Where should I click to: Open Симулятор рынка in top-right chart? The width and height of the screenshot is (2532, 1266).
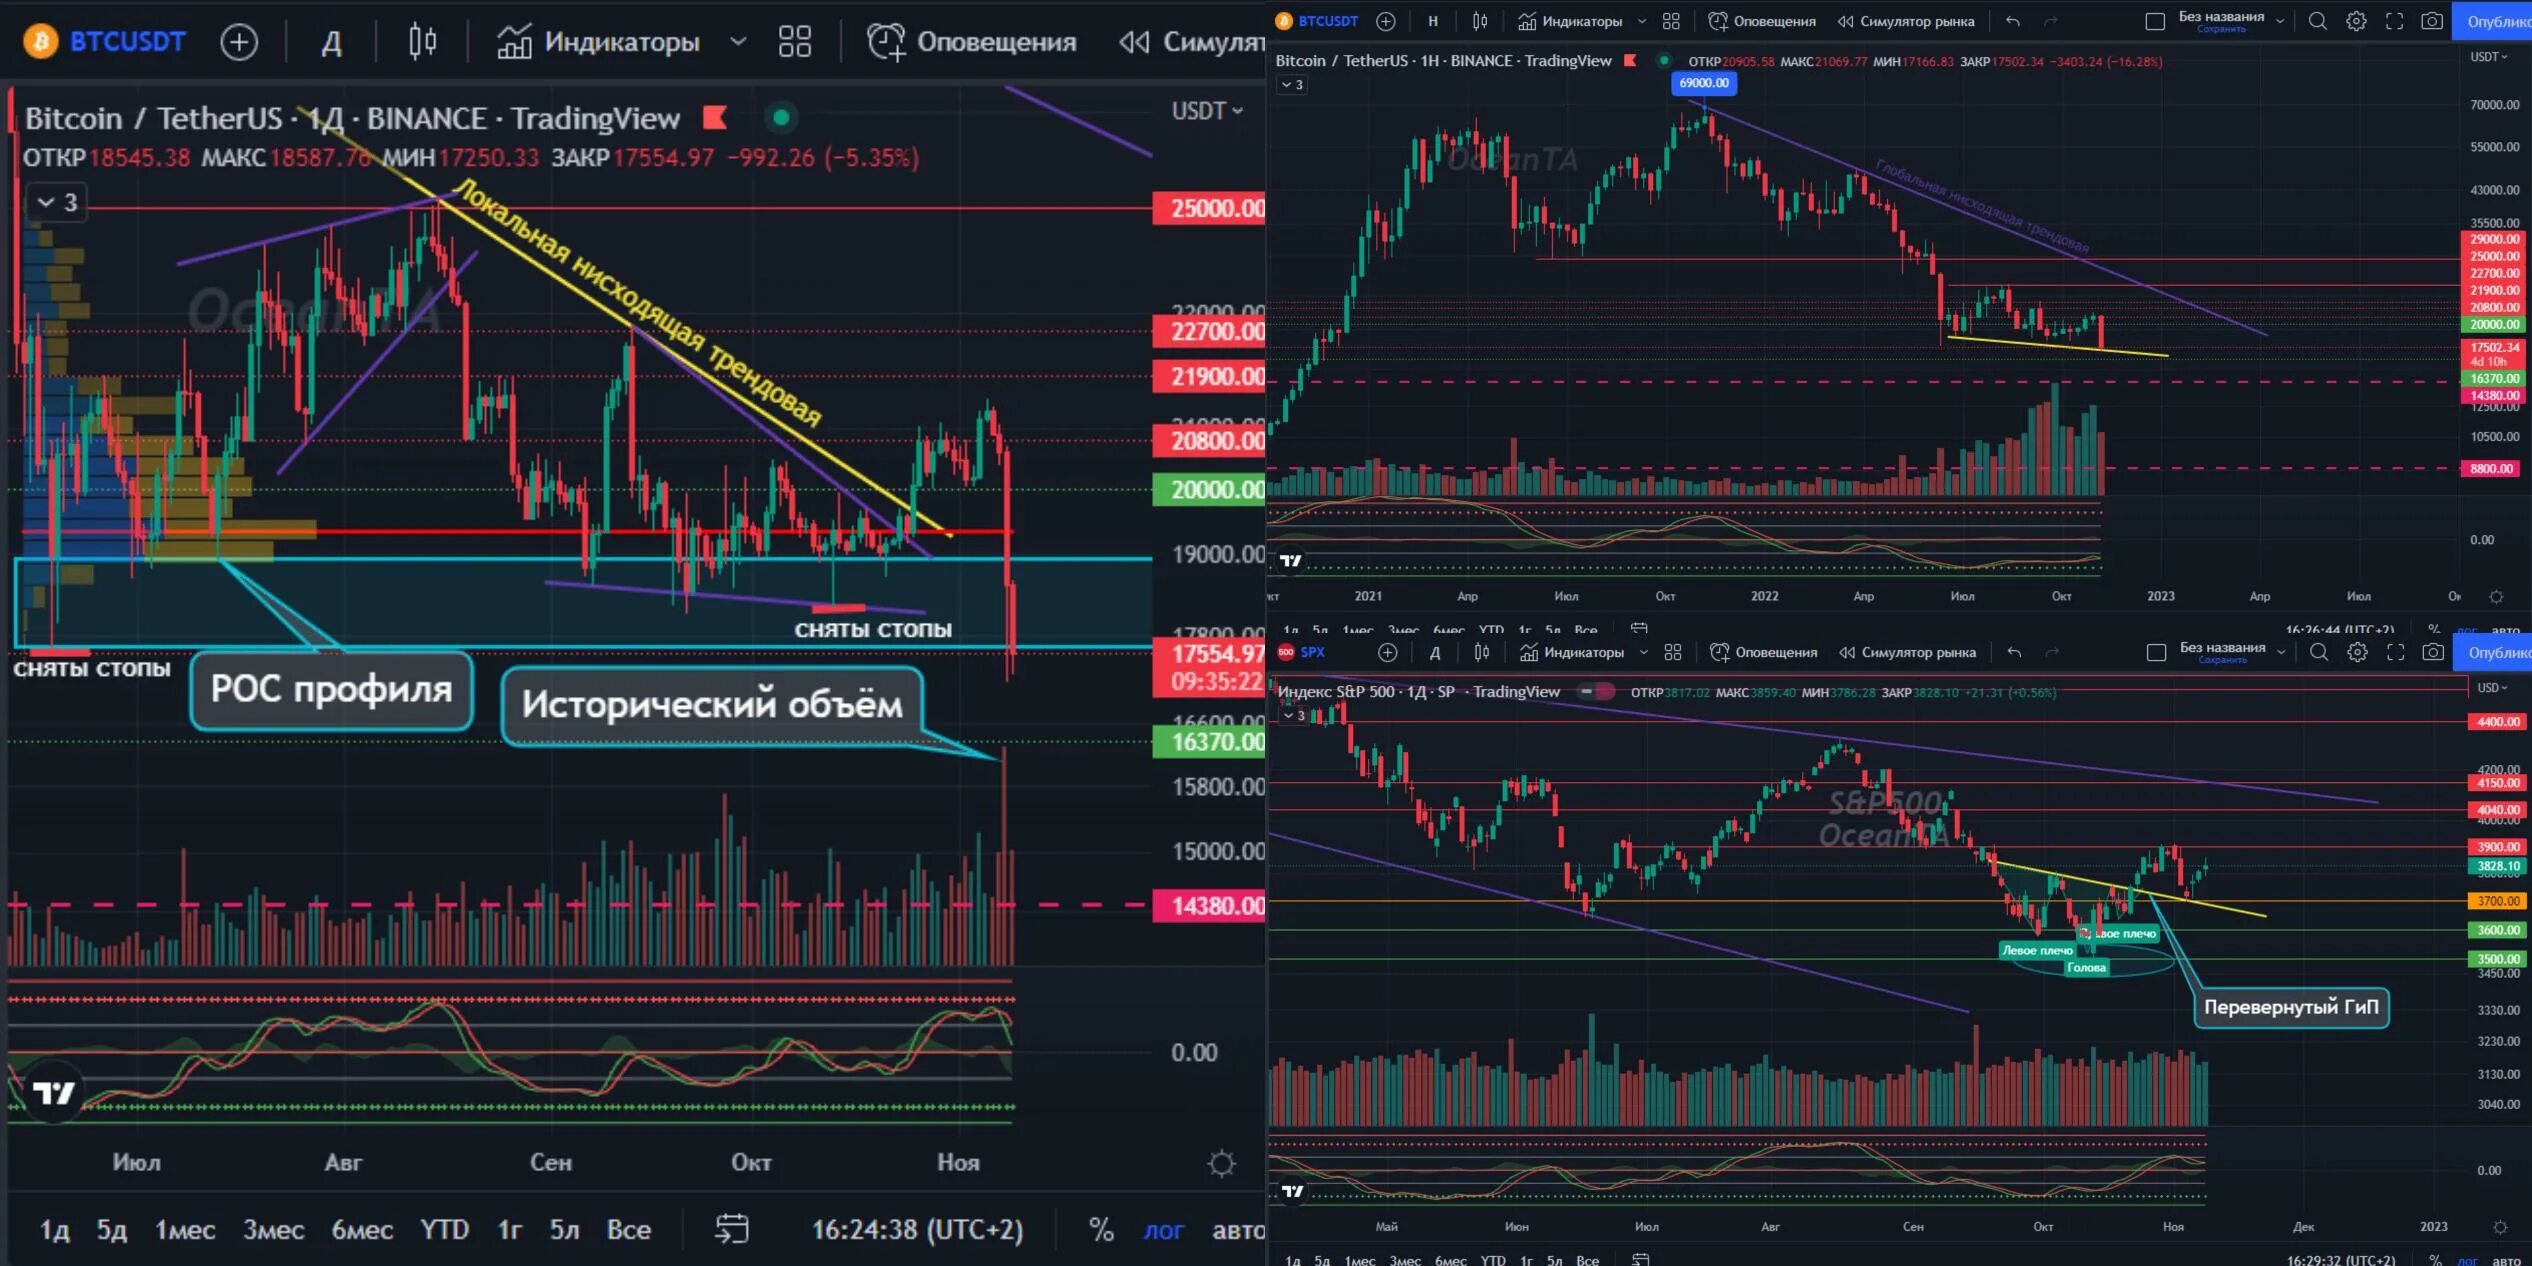pos(1906,21)
